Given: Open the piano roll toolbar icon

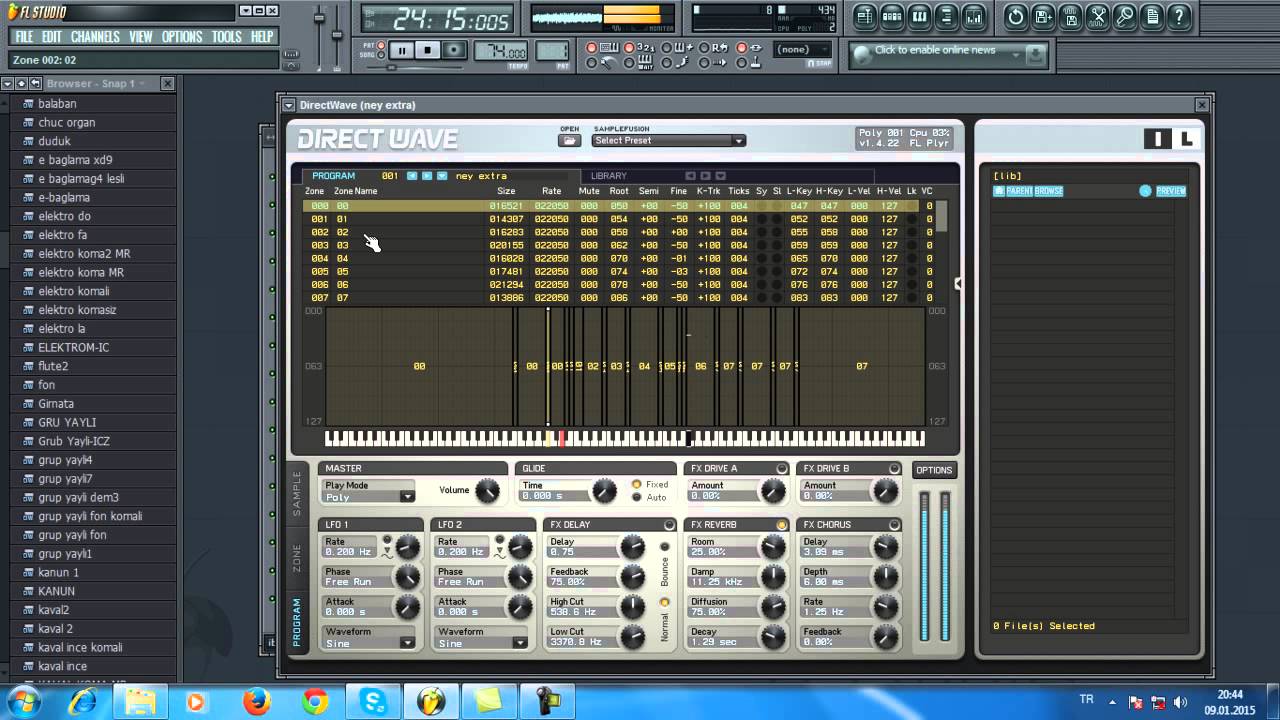Looking at the screenshot, I should [919, 16].
